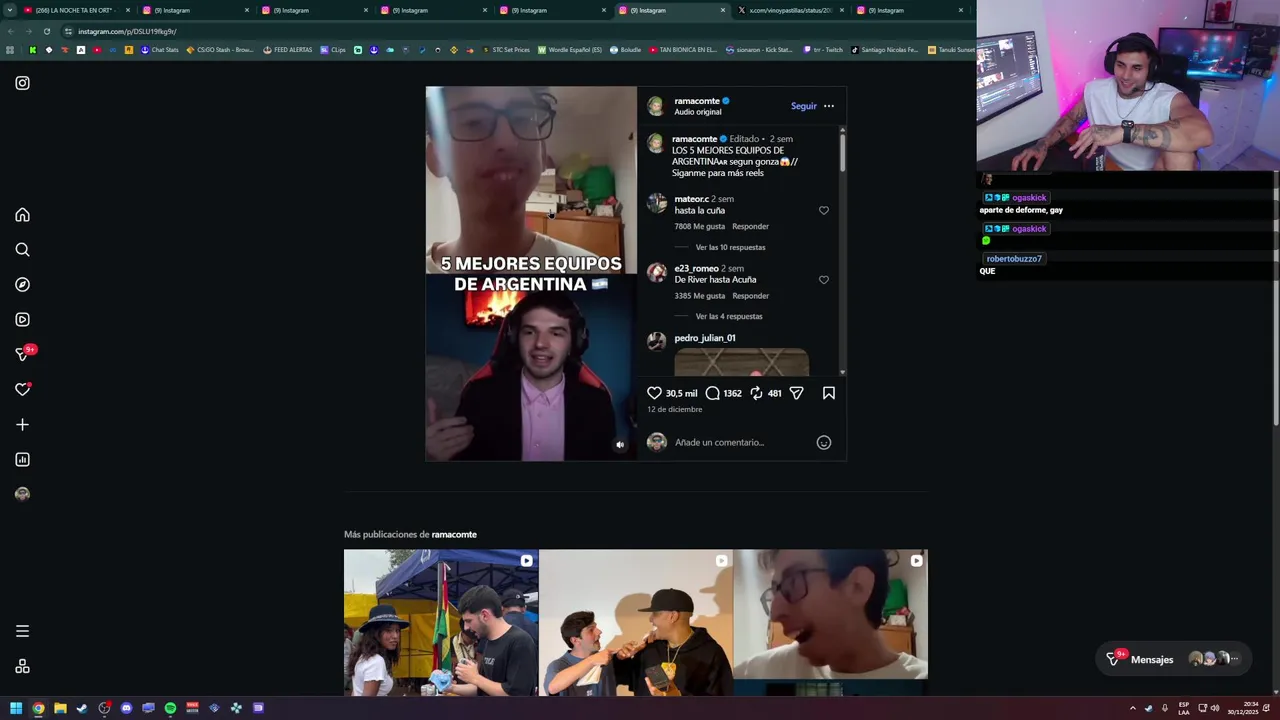1280x720 pixels.
Task: Open Explore via the compass icon
Action: point(22,285)
